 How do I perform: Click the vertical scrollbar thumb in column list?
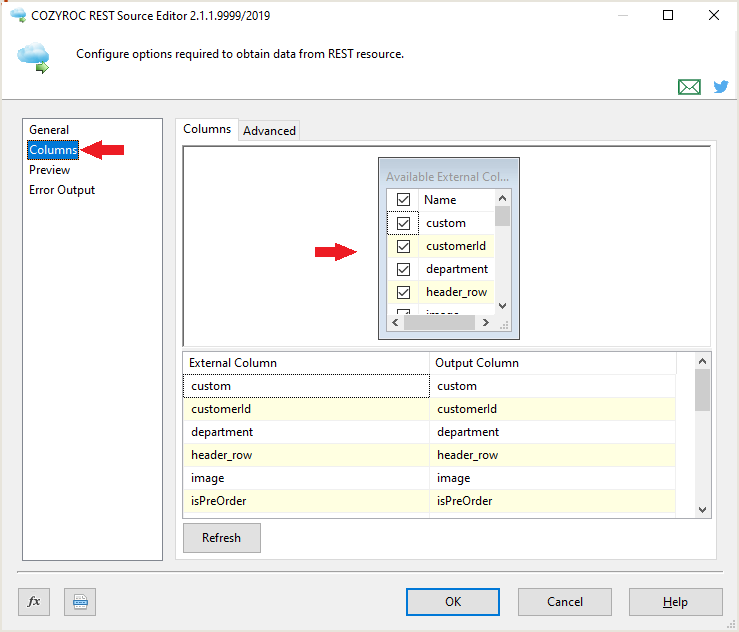coord(502,216)
